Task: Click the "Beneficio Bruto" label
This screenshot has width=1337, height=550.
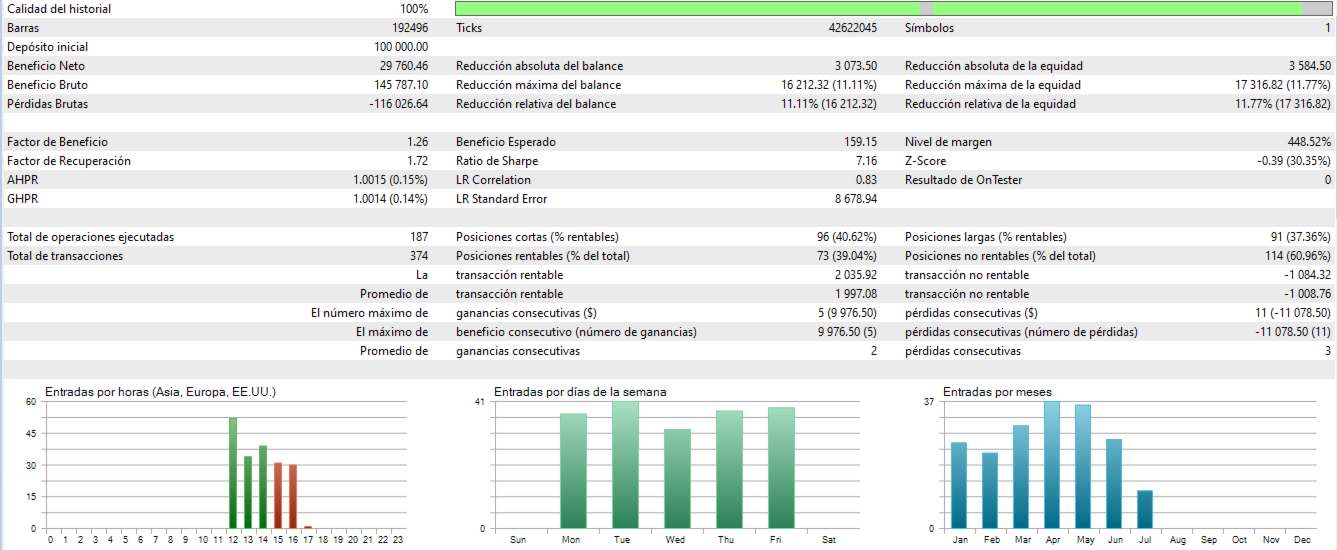Action: point(47,85)
